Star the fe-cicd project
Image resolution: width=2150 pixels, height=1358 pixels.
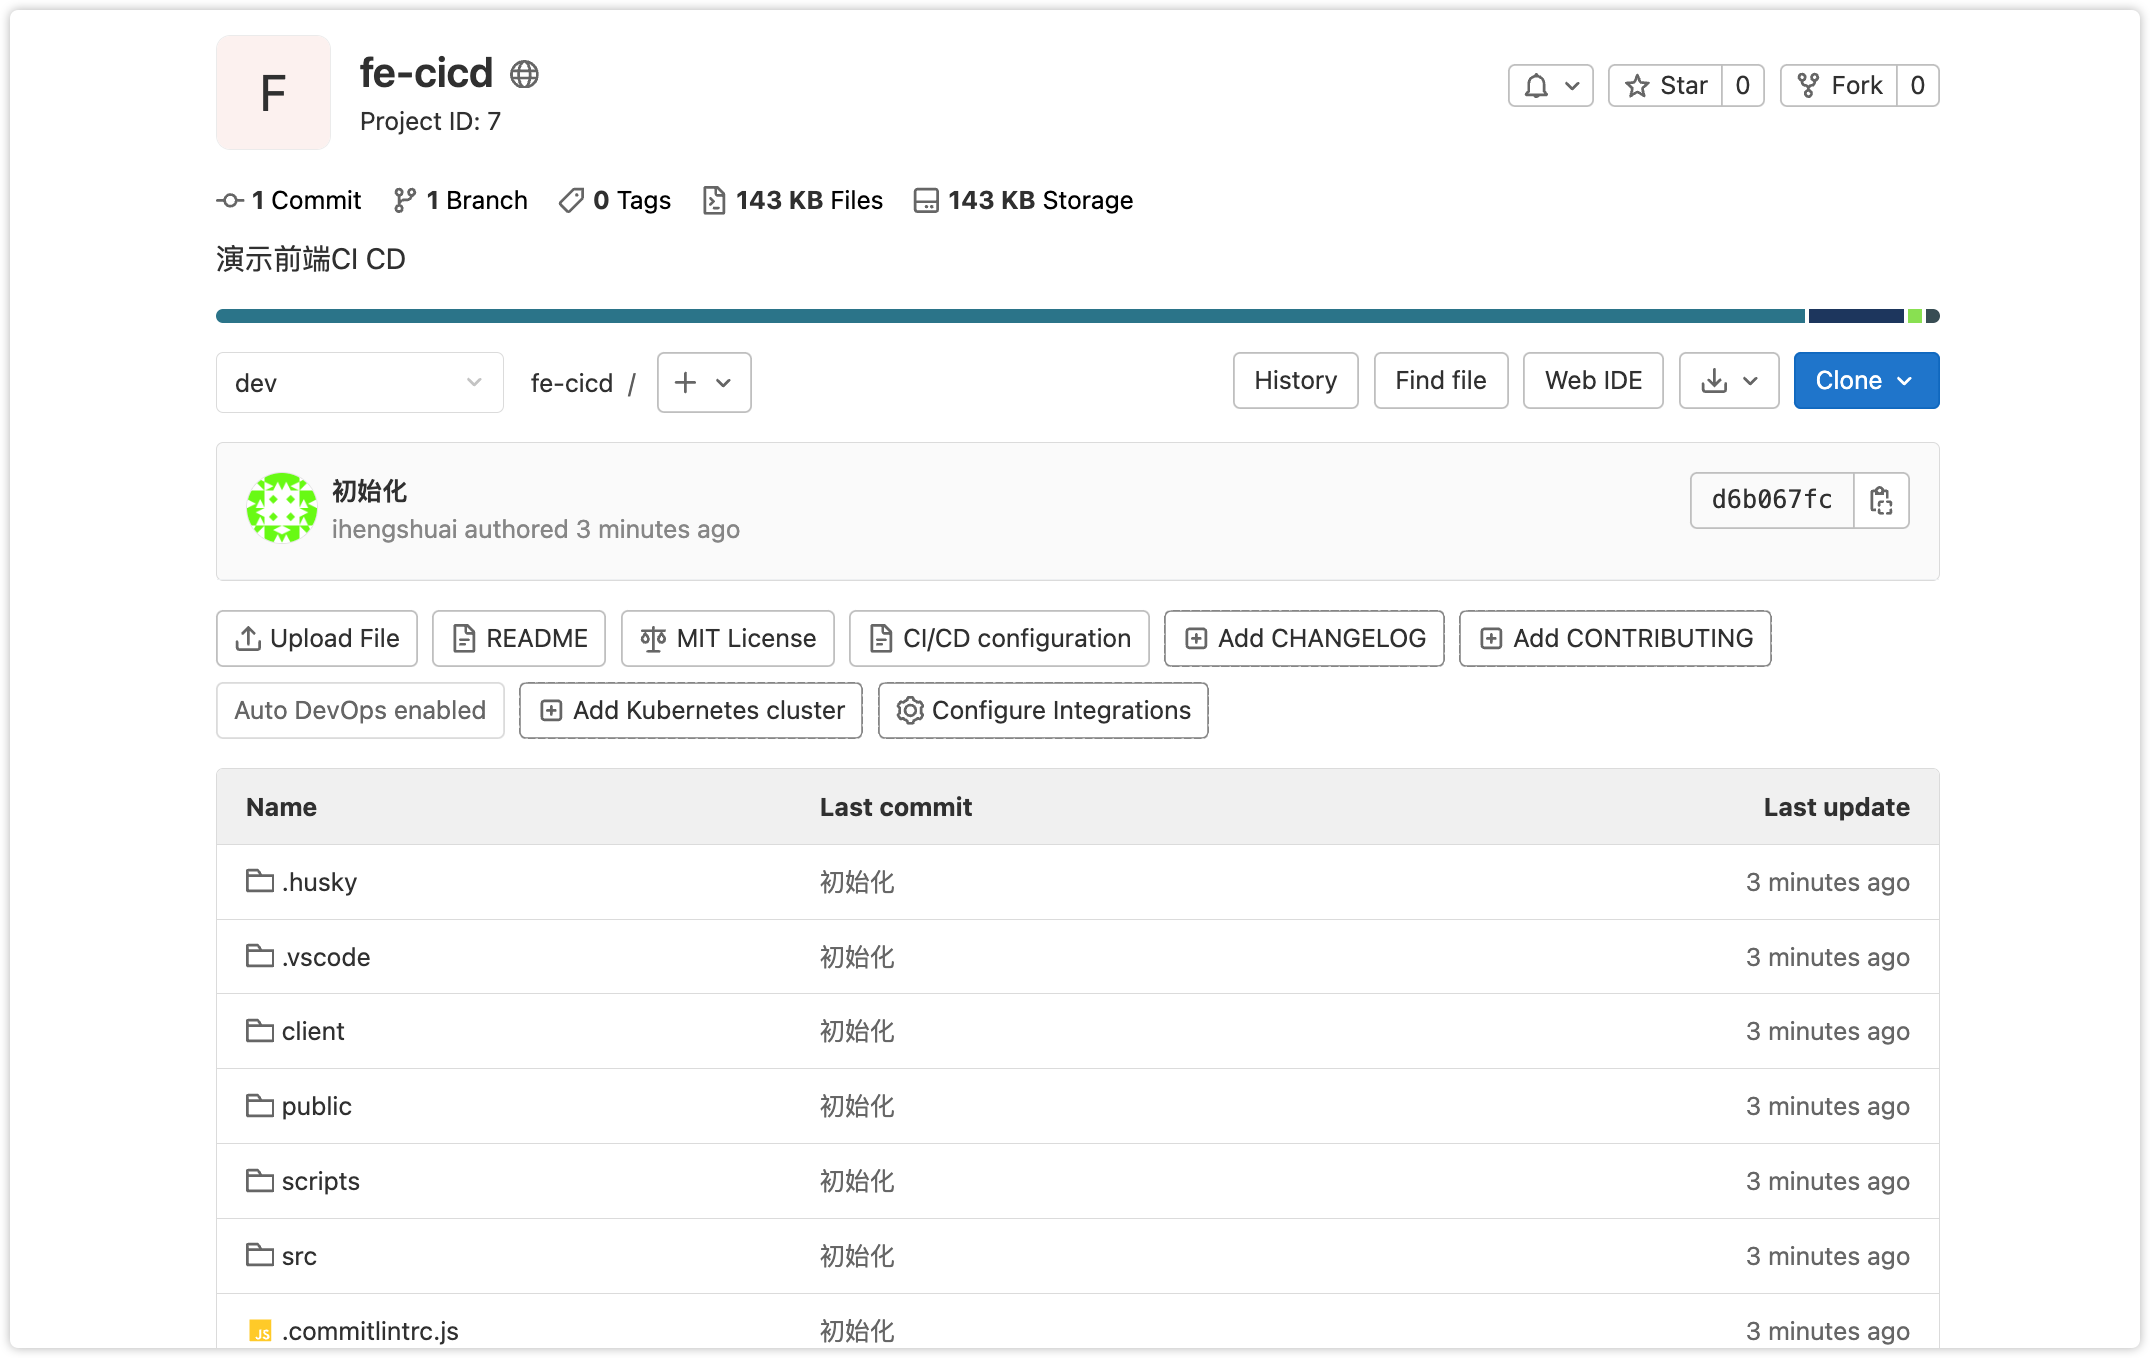tap(1665, 86)
